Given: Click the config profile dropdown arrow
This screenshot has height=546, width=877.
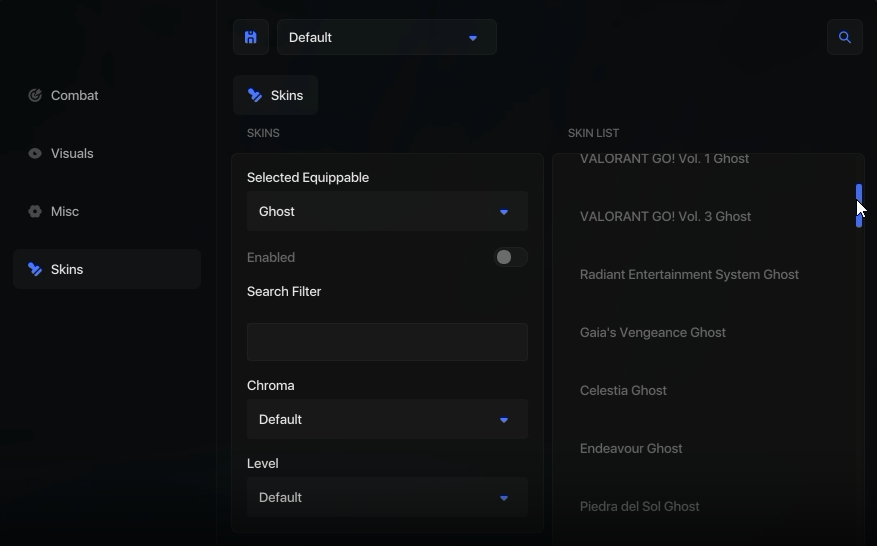Looking at the screenshot, I should [x=473, y=38].
